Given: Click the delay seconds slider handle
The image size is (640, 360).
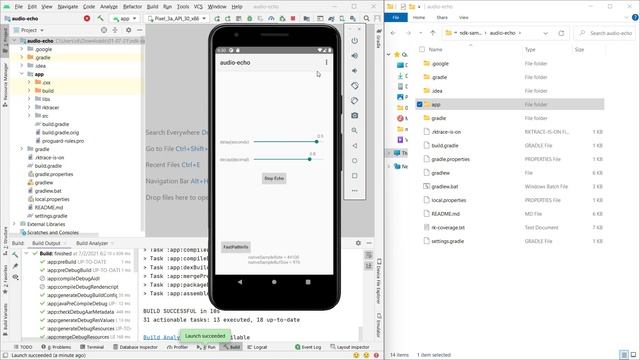Looking at the screenshot, I should tap(317, 142).
